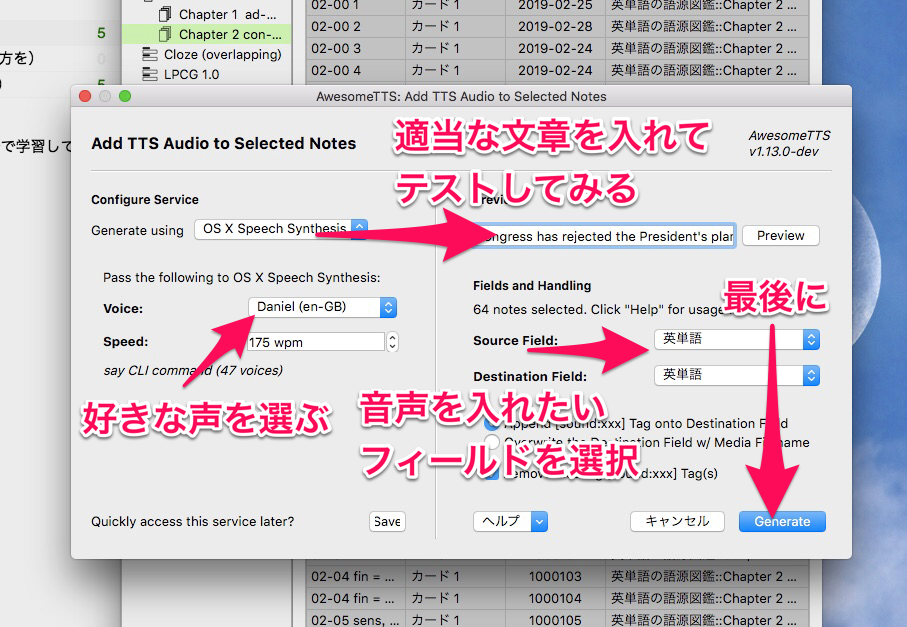Click the preview text input field
The image size is (907, 627).
604,236
